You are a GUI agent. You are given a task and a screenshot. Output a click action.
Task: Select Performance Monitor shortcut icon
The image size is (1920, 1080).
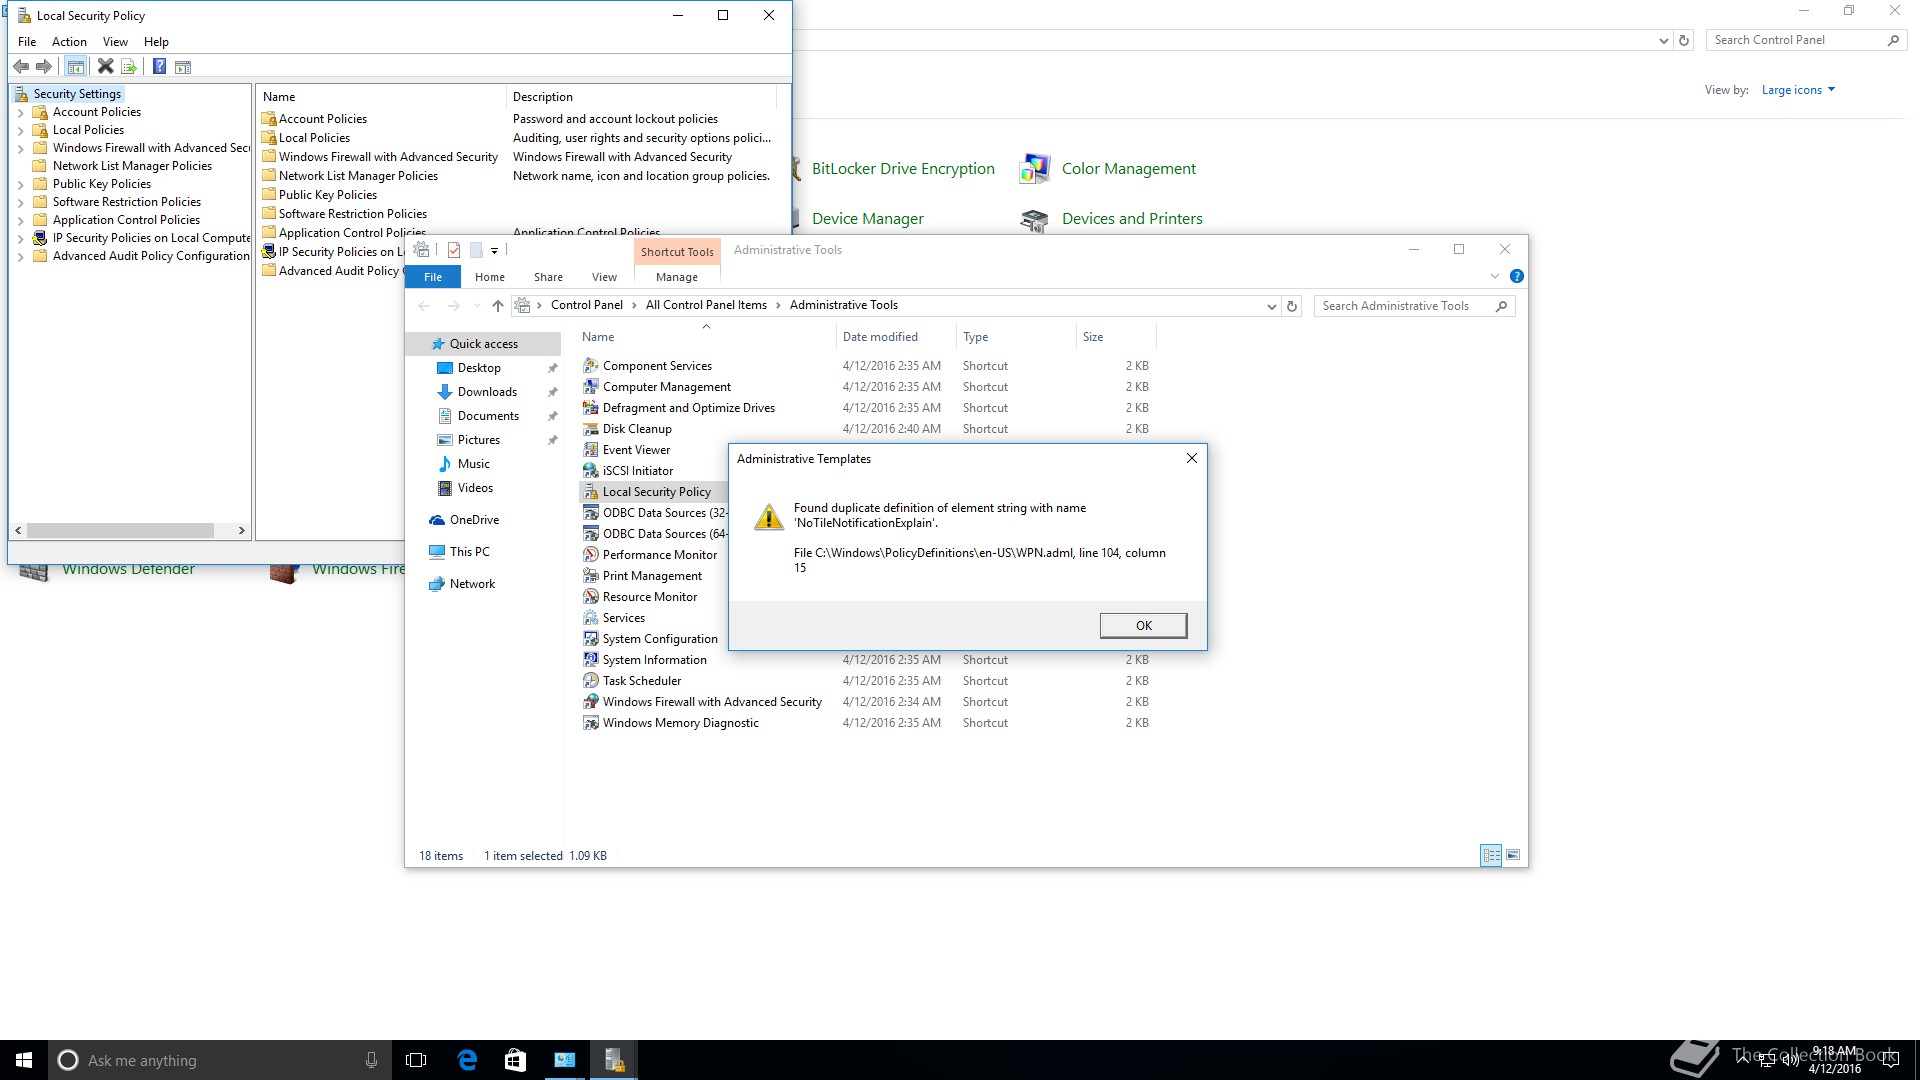[591, 554]
